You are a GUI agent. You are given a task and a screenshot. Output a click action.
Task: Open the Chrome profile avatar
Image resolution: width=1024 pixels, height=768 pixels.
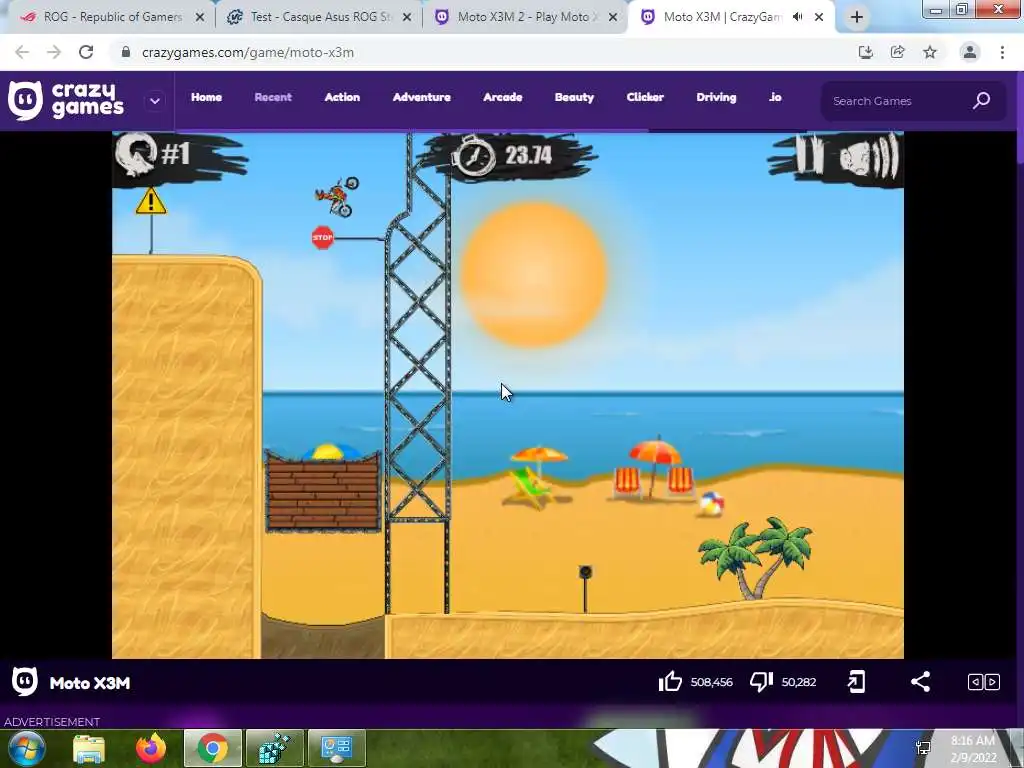coord(970,52)
